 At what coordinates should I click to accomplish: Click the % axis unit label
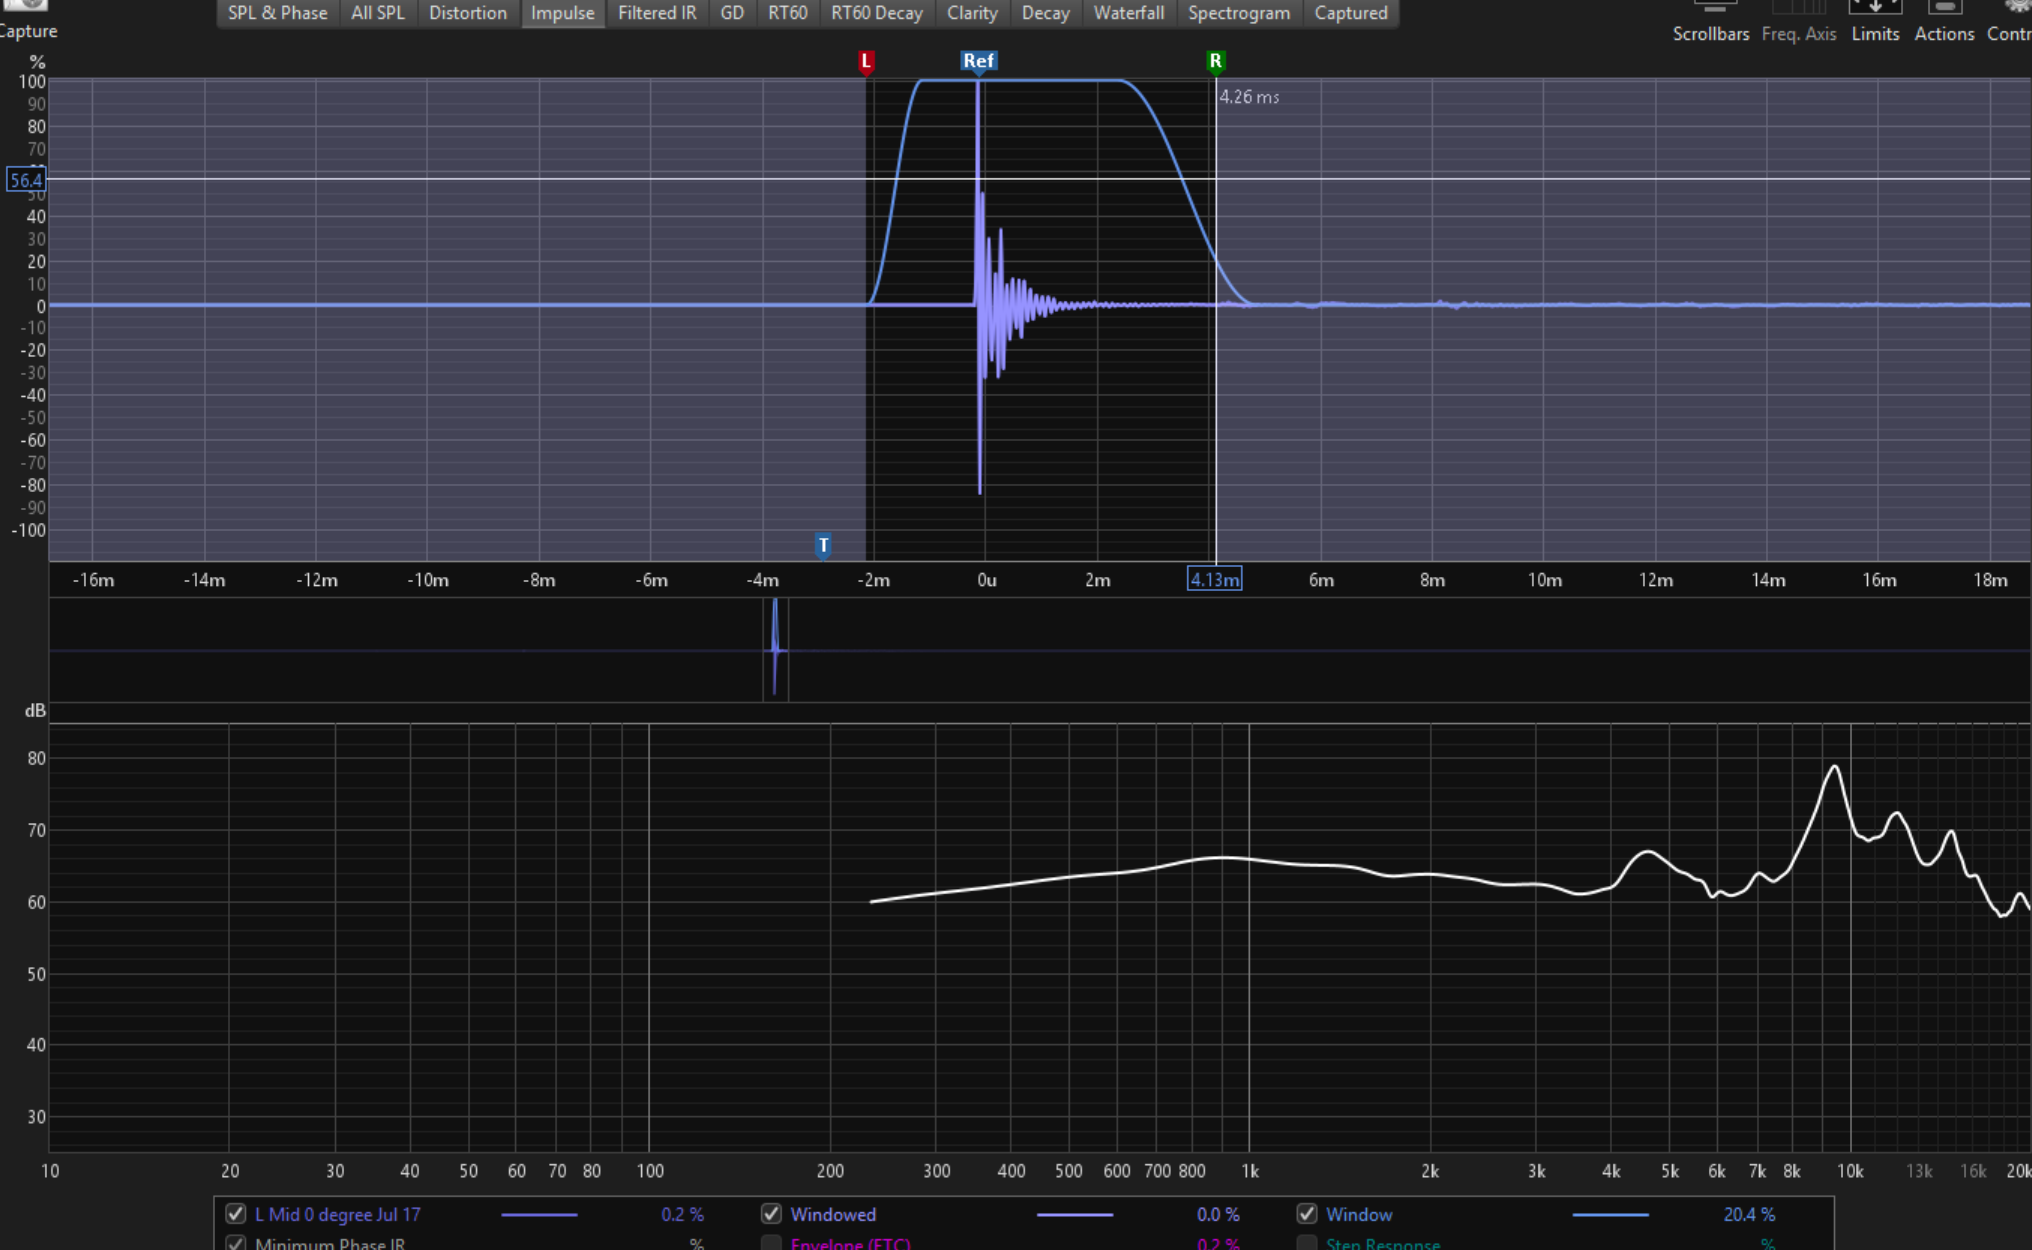[37, 62]
